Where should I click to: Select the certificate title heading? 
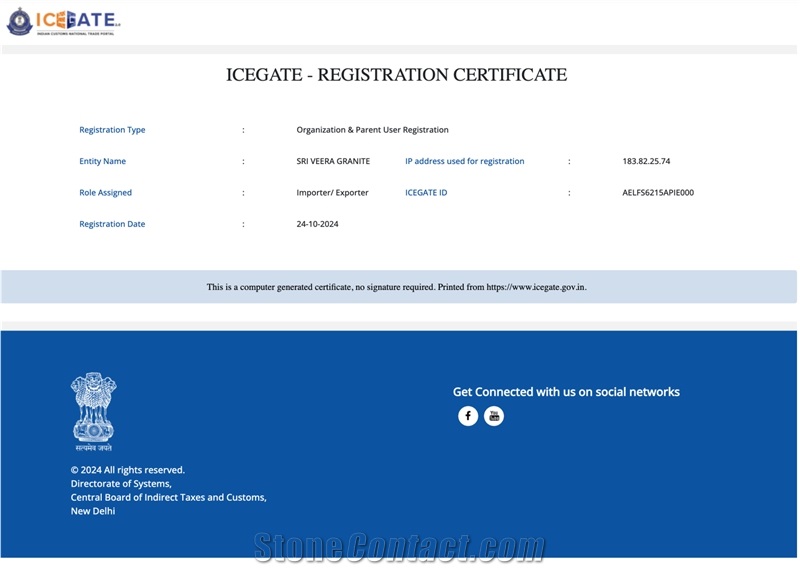tap(396, 75)
